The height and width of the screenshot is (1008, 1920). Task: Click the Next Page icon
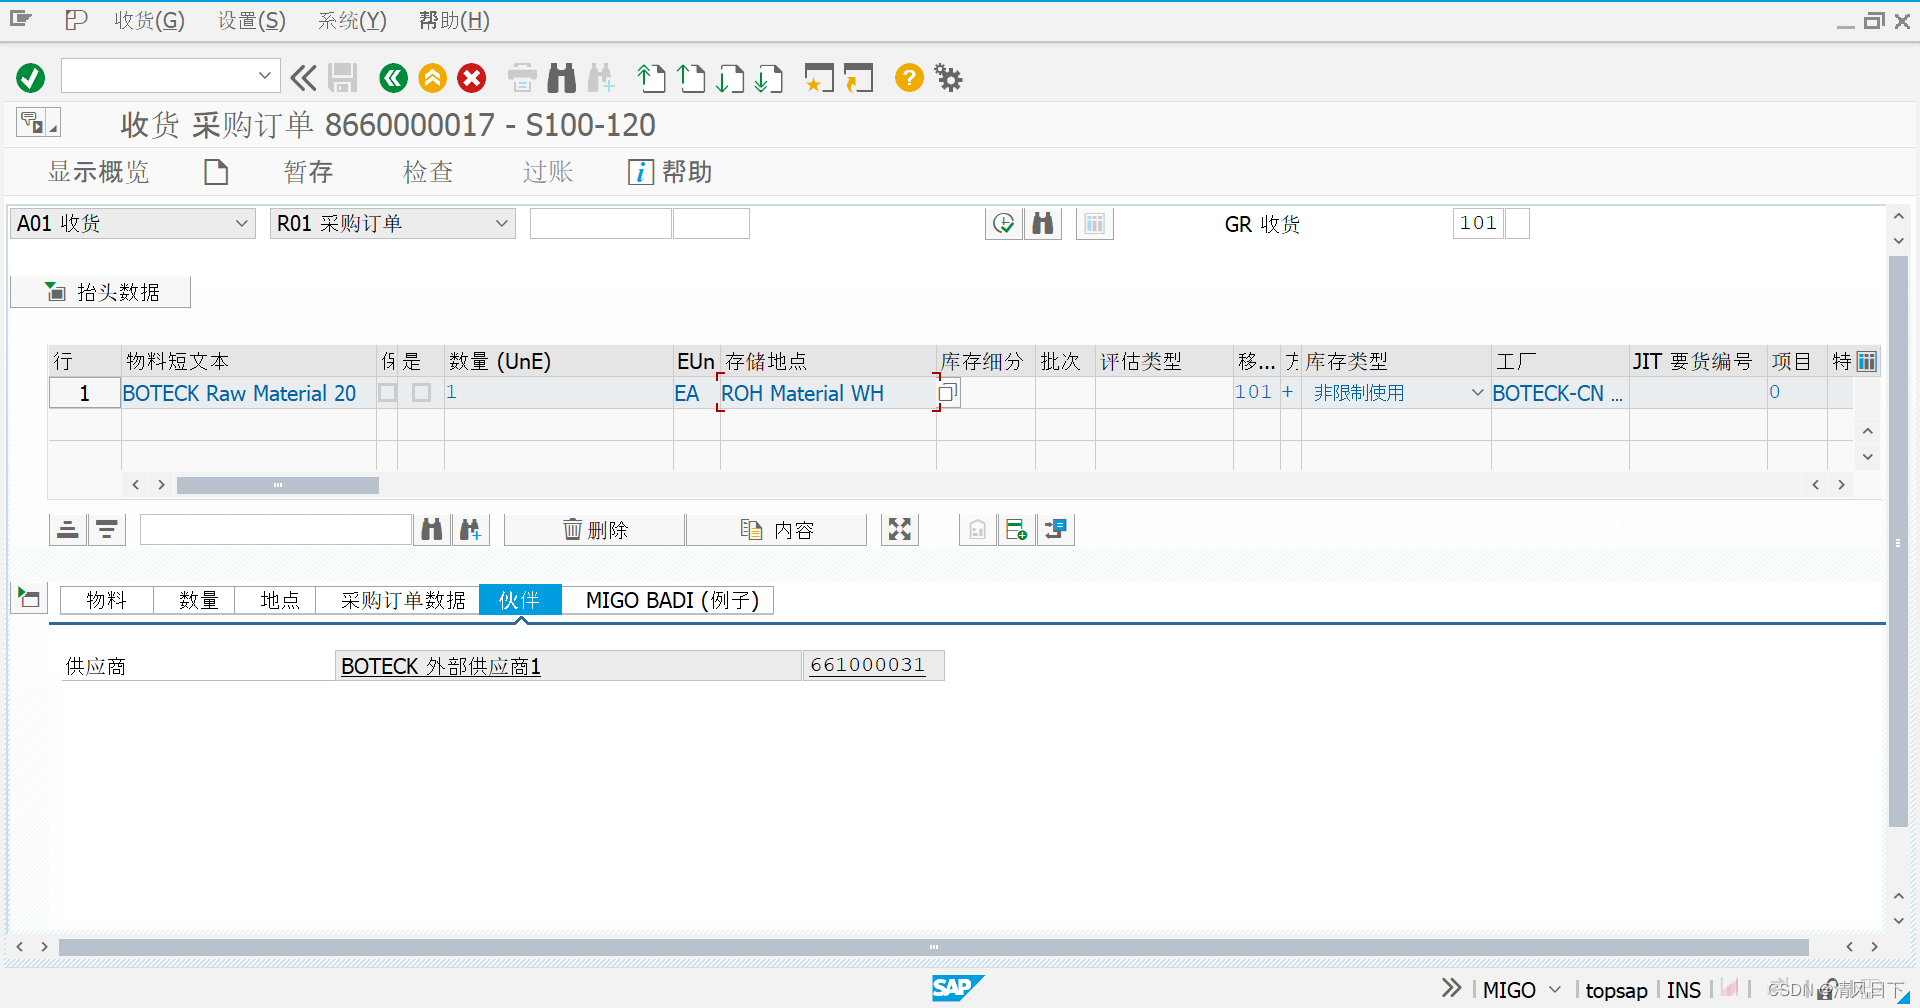pos(731,78)
